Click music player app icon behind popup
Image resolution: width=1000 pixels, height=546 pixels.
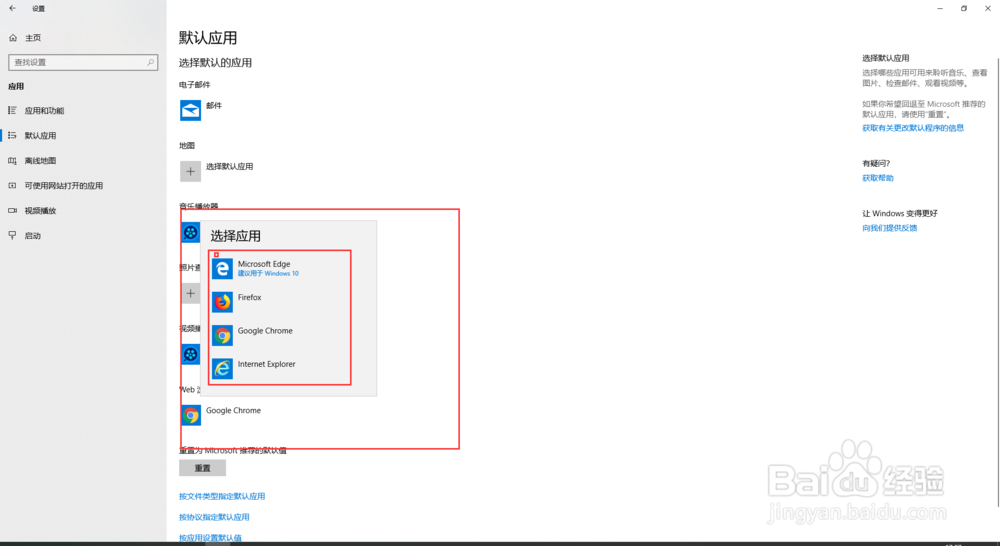189,232
